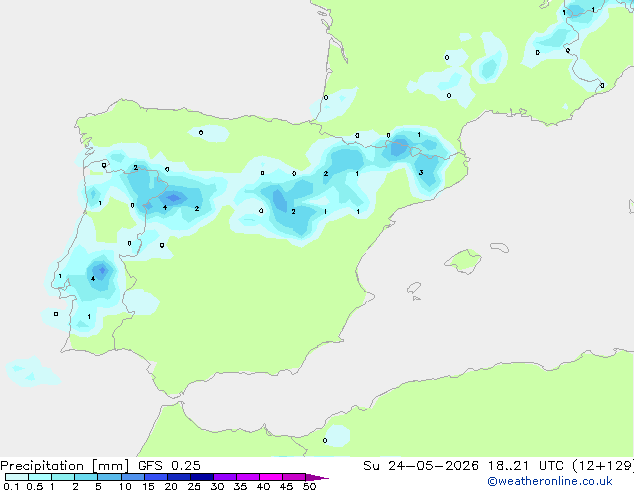Click the '0.1' legend scale label

coord(11,486)
